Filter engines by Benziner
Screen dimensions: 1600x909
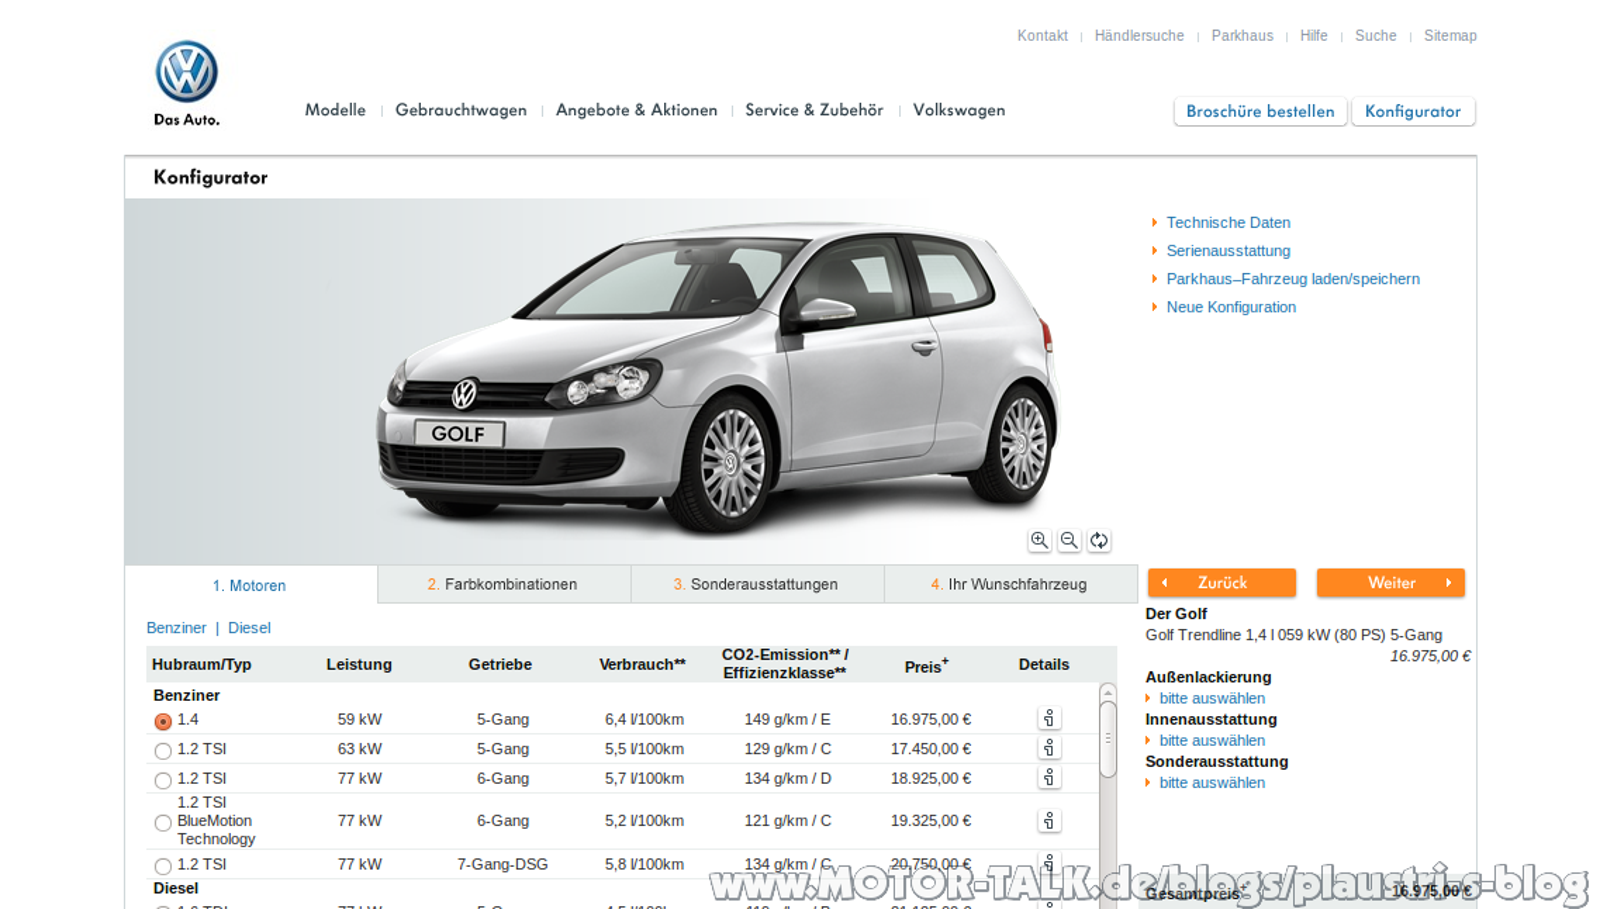pyautogui.click(x=176, y=628)
